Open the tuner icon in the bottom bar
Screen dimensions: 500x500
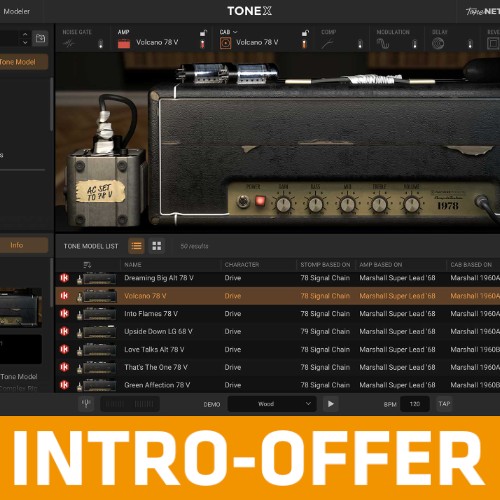(x=86, y=404)
